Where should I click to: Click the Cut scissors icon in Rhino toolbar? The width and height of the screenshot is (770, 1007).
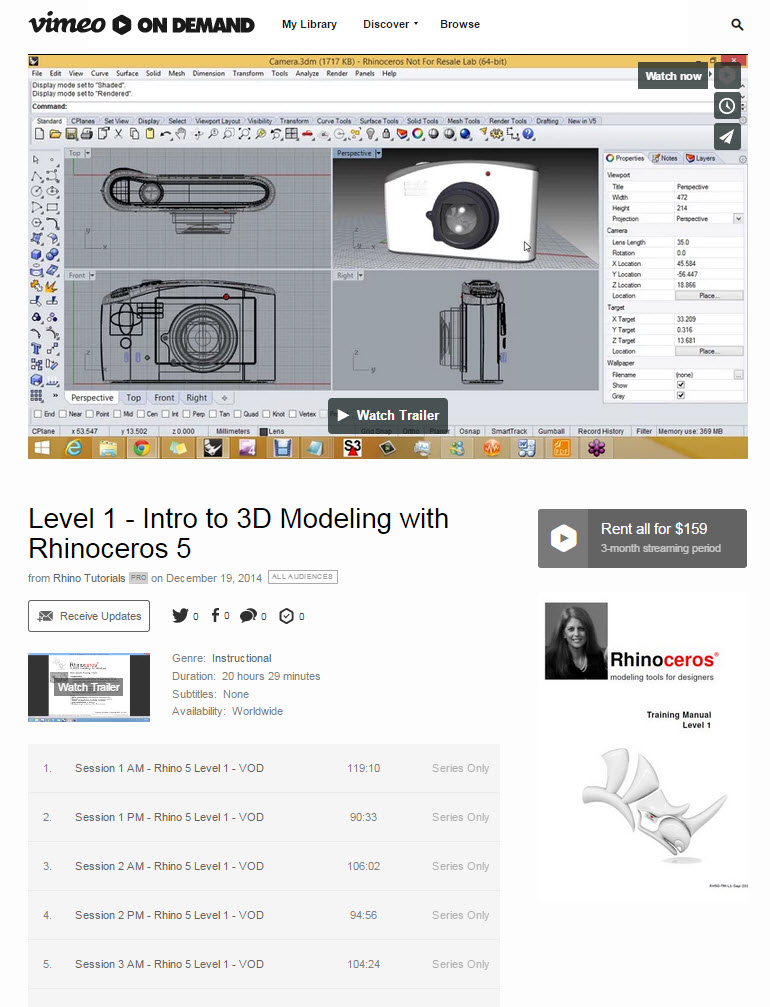118,134
